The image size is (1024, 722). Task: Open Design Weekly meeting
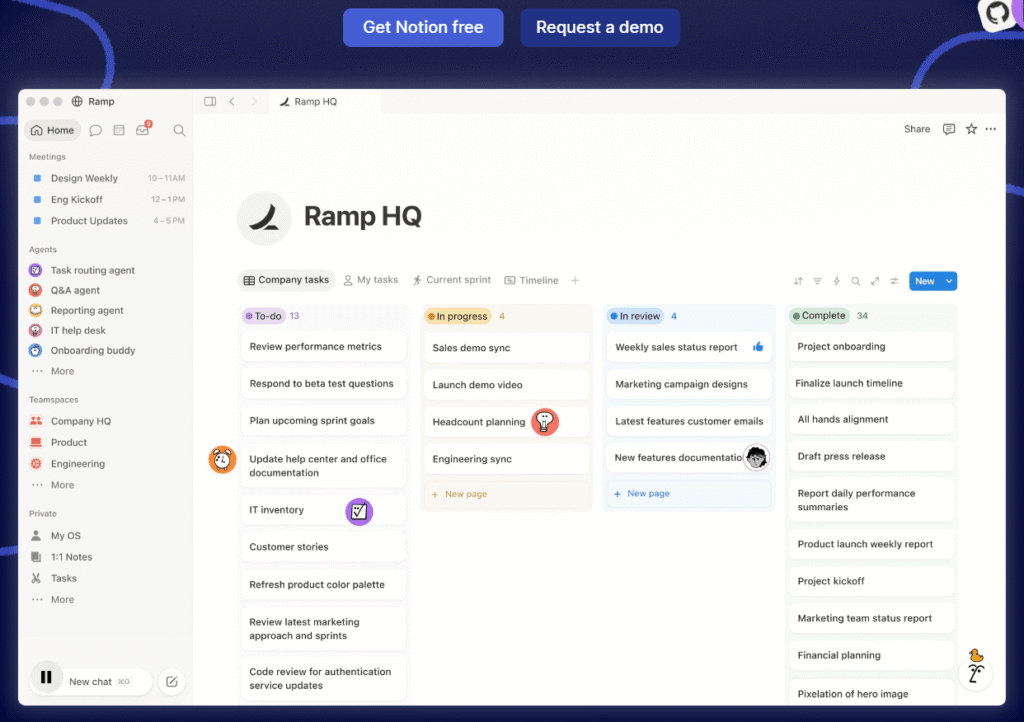pos(108,178)
